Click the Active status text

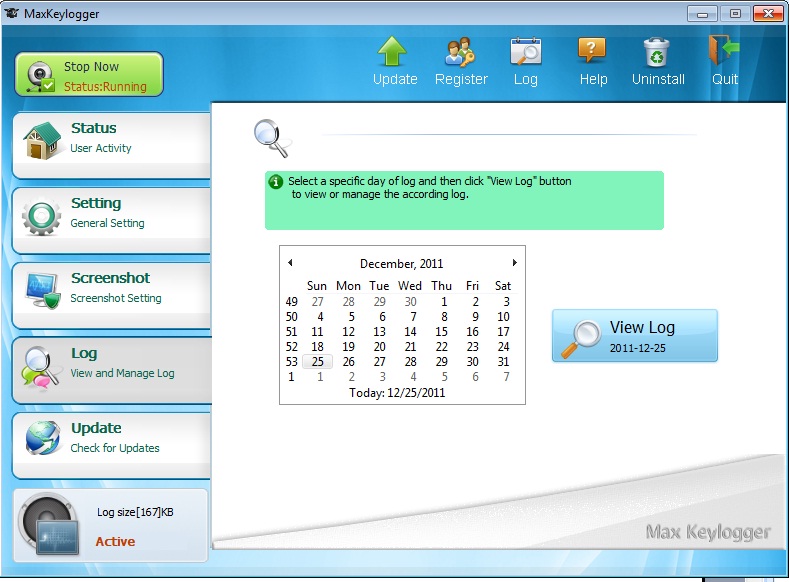[115, 541]
